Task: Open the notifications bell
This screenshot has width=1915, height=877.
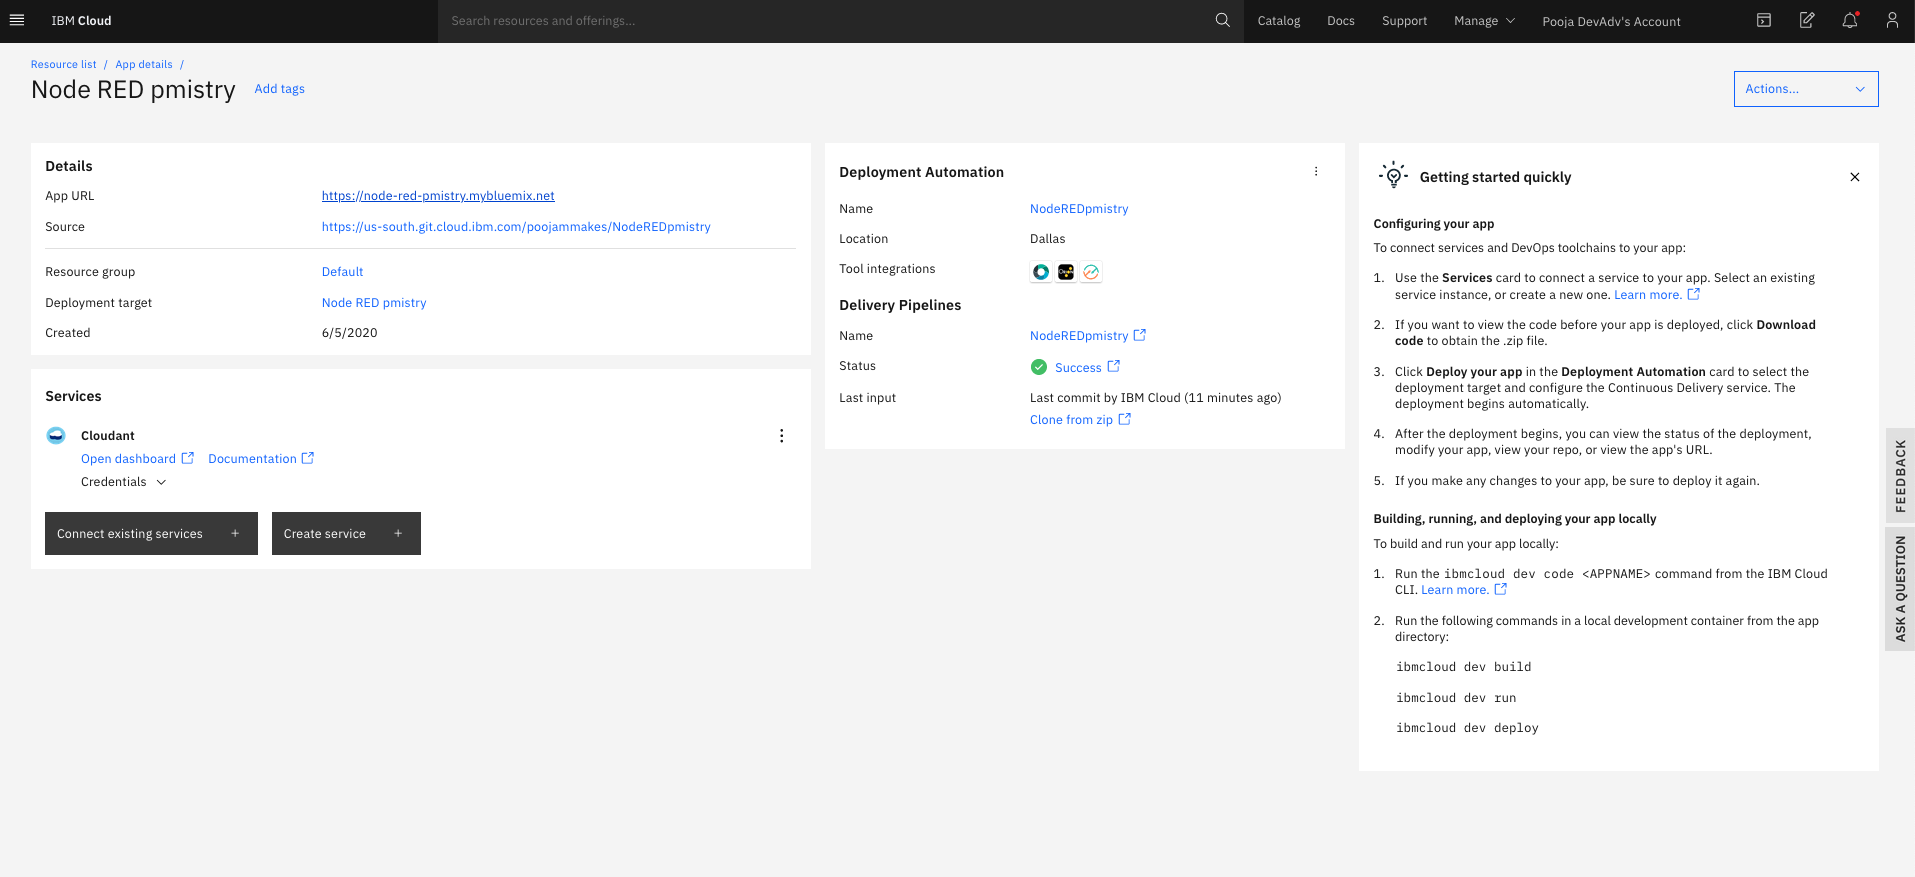Action: coord(1850,20)
